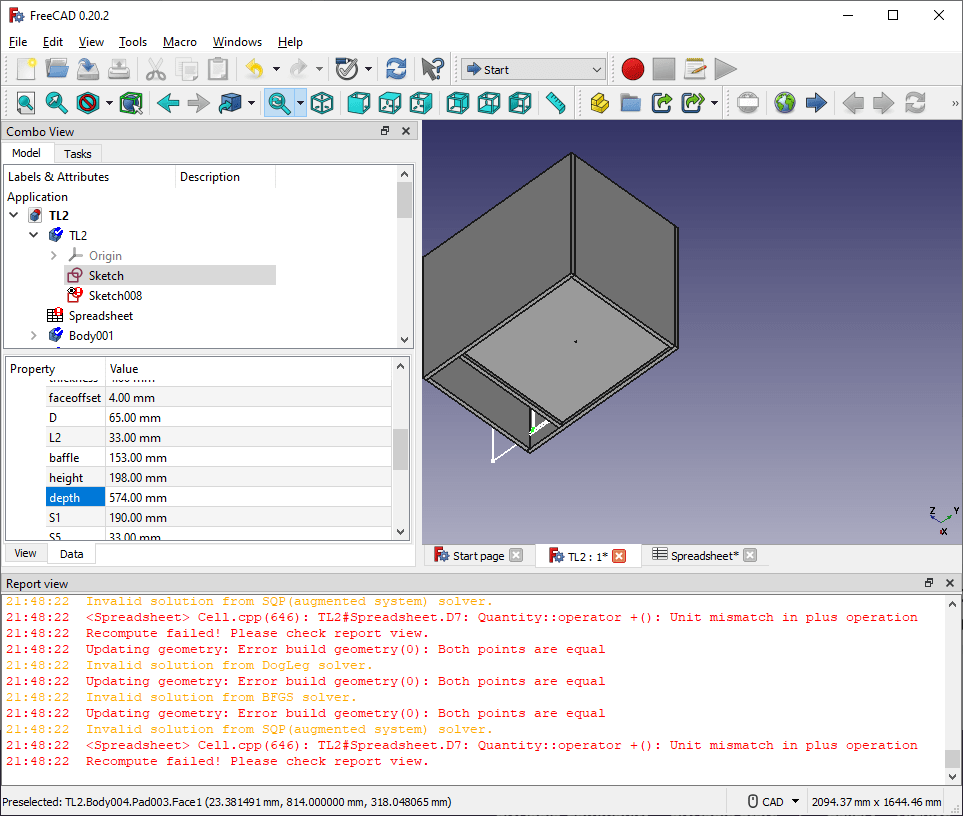Open website globe icon
Image resolution: width=963 pixels, height=816 pixels.
[785, 103]
